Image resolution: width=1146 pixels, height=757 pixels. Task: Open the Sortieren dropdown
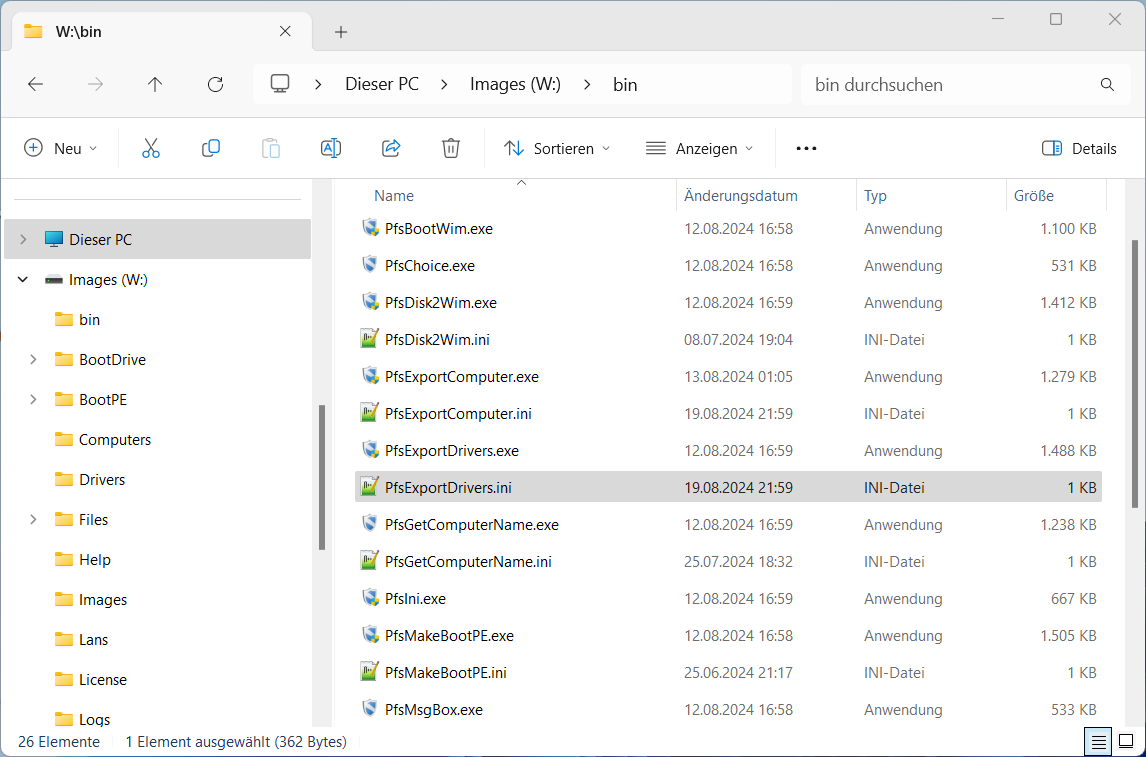(x=557, y=148)
